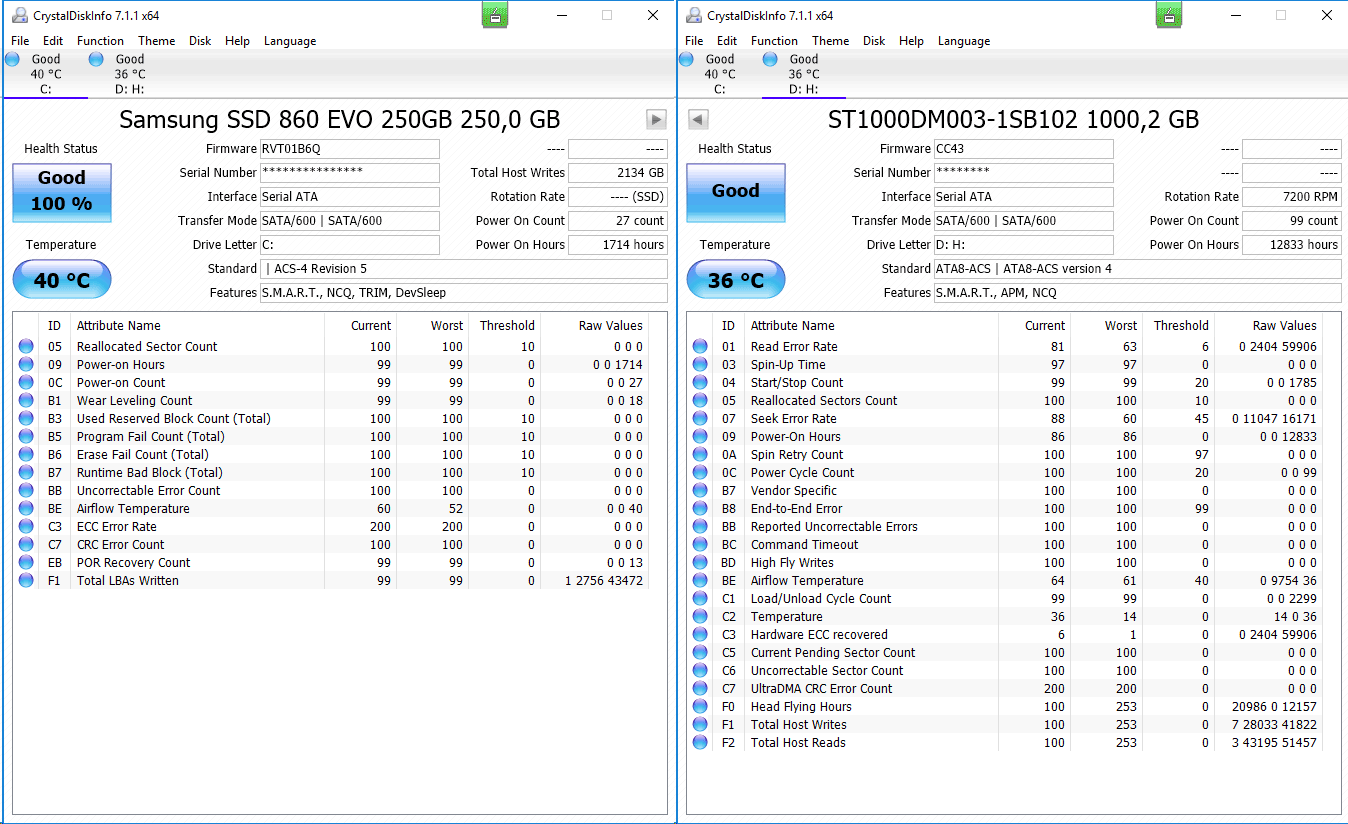Click status orb for Program Fail Count row
This screenshot has height=824, width=1348.
[x=26, y=437]
